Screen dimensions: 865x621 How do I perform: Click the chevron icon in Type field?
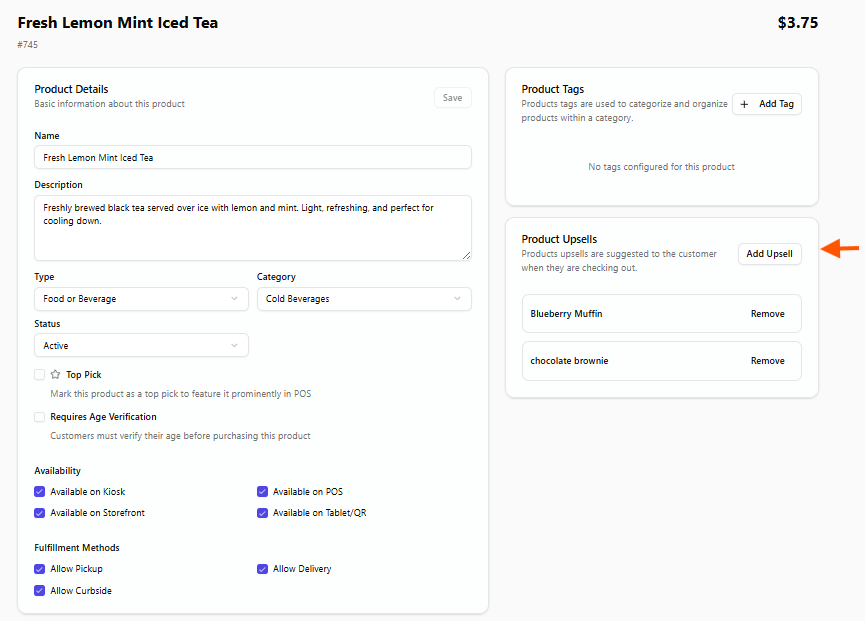[x=235, y=299]
